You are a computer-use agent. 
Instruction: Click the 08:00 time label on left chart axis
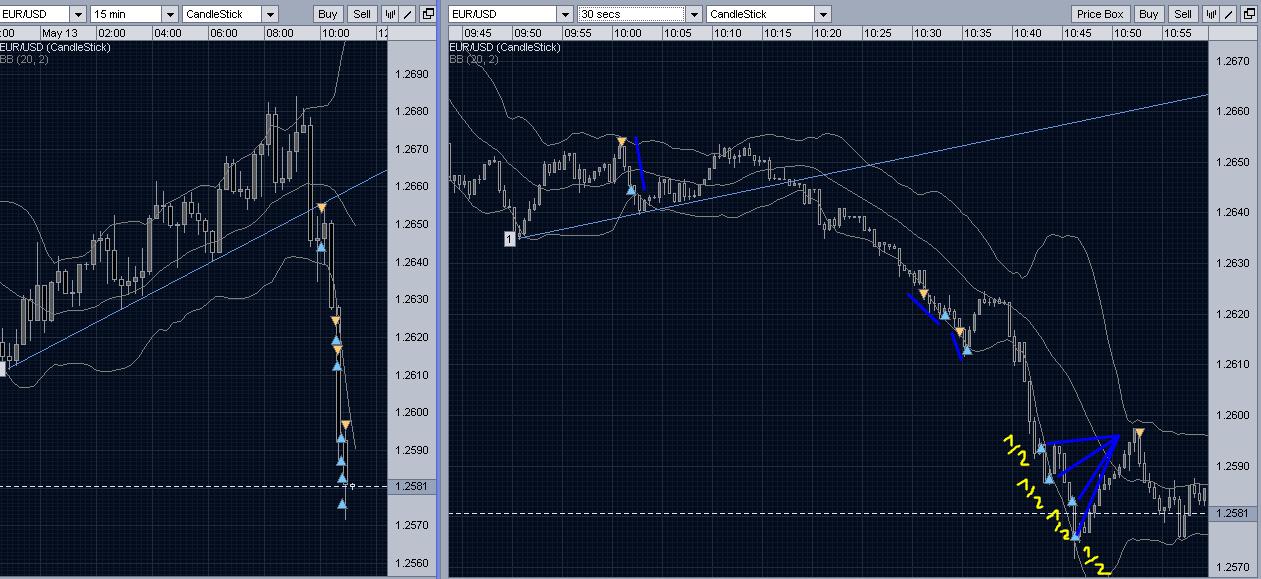[280, 33]
